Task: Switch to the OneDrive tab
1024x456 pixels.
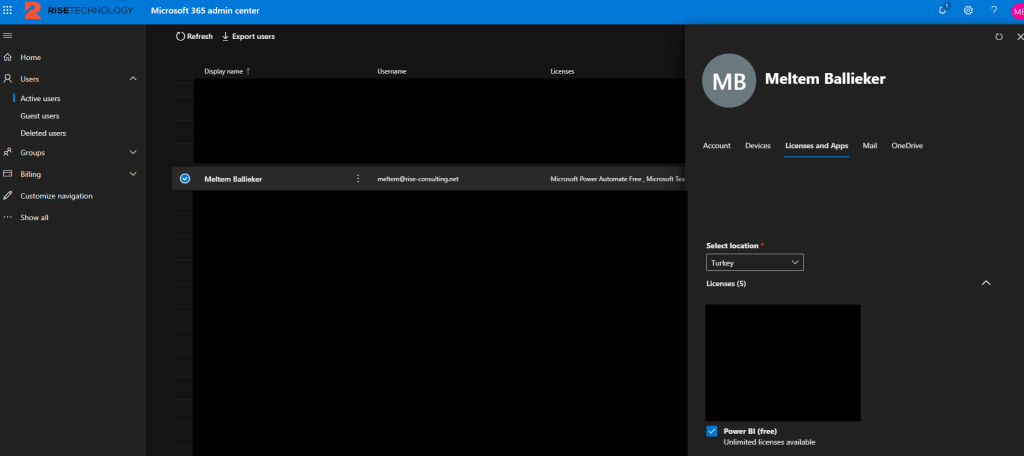Action: click(x=906, y=145)
